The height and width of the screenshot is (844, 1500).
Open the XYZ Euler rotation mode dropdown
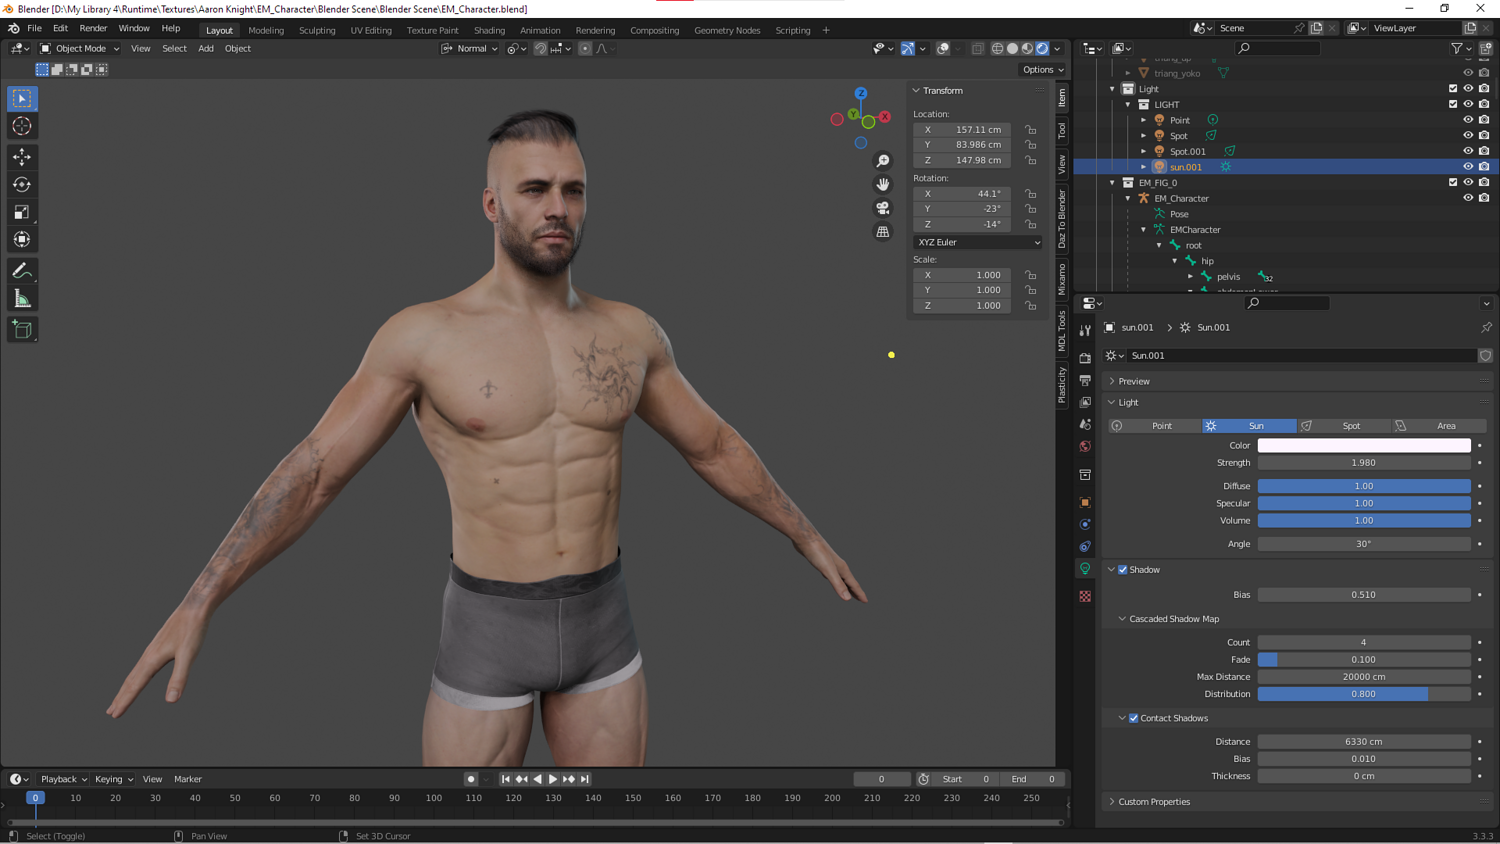coord(977,242)
